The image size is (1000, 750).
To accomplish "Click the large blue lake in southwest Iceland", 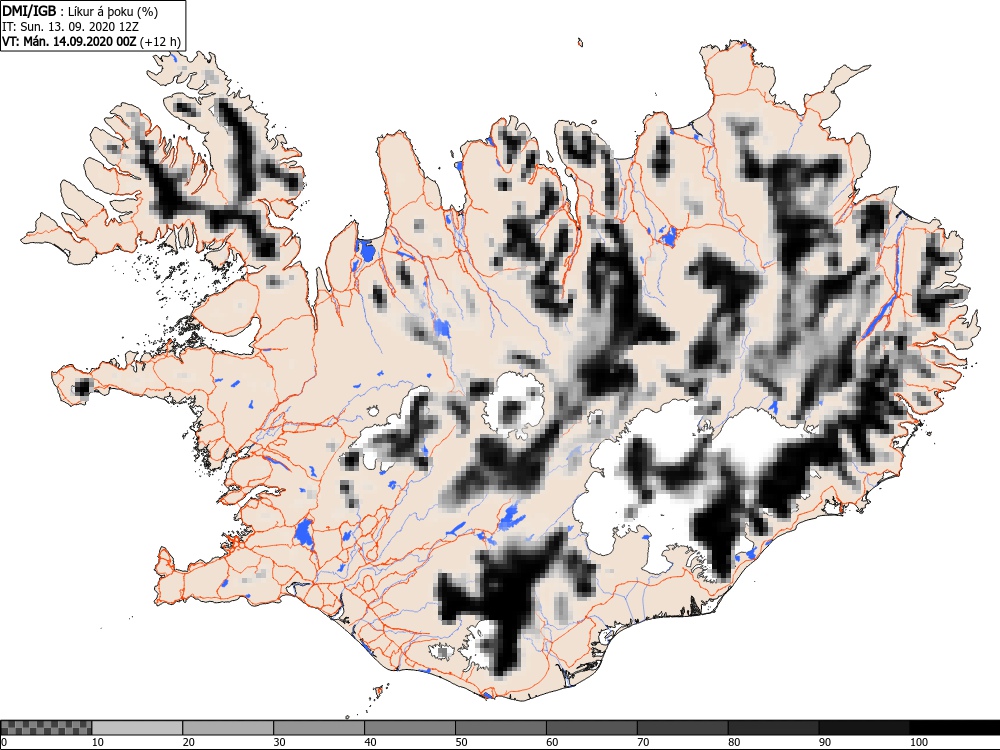I will tap(304, 533).
